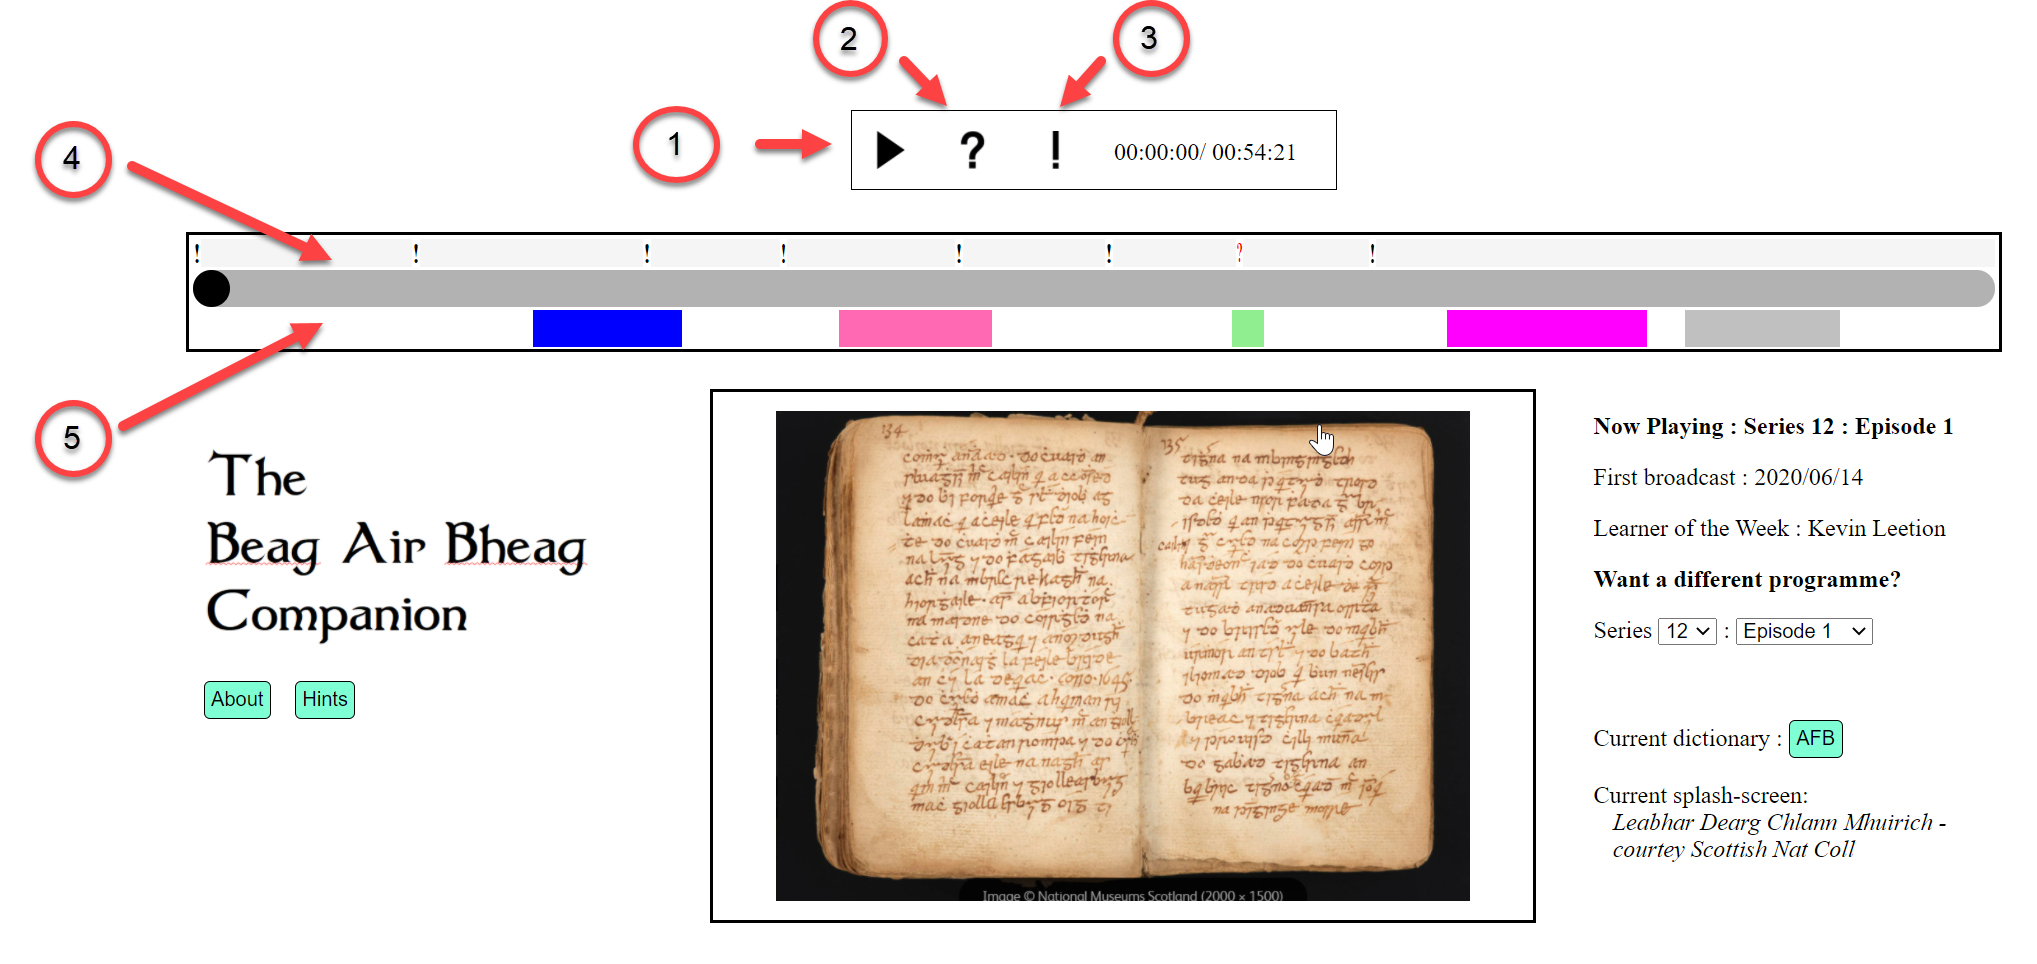The image size is (2037, 964).
Task: Click Want a different programme? heading
Action: (1747, 579)
